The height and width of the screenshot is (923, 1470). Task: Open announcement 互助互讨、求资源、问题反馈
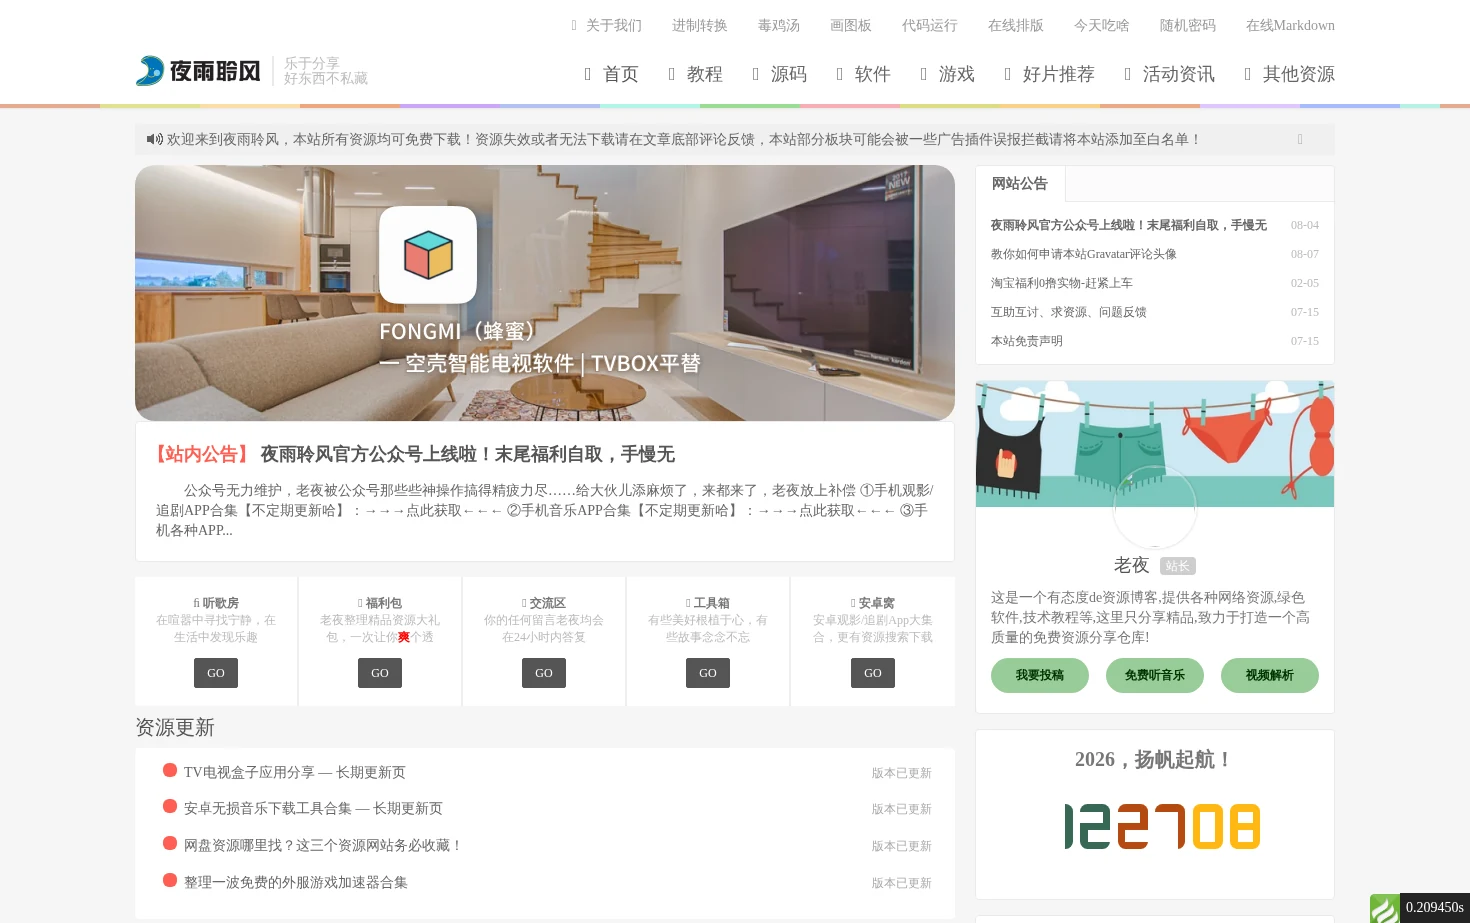1069,312
